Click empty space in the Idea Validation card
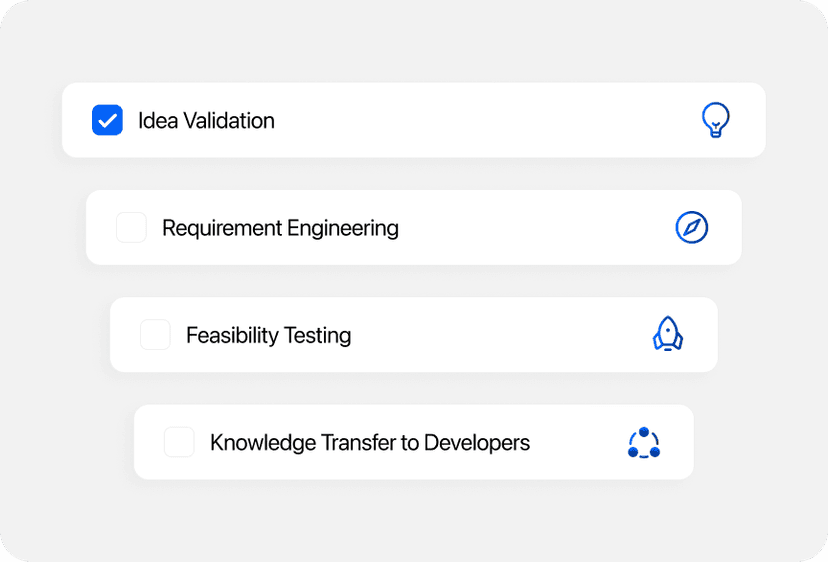 [x=480, y=120]
